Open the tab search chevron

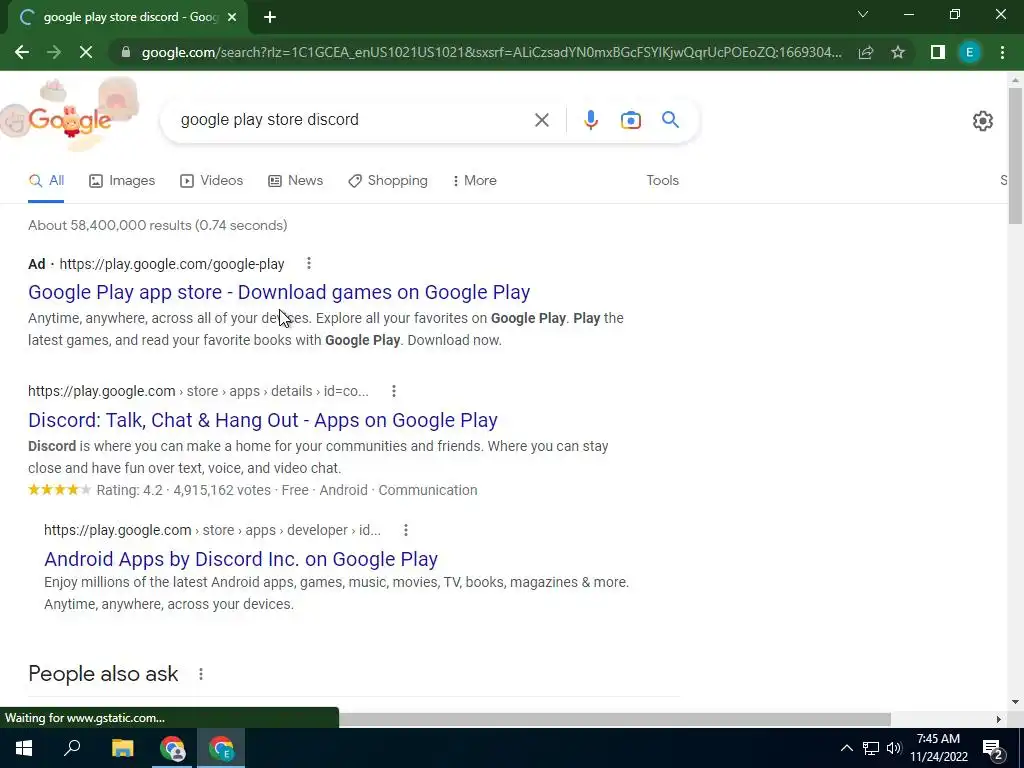pyautogui.click(x=863, y=14)
